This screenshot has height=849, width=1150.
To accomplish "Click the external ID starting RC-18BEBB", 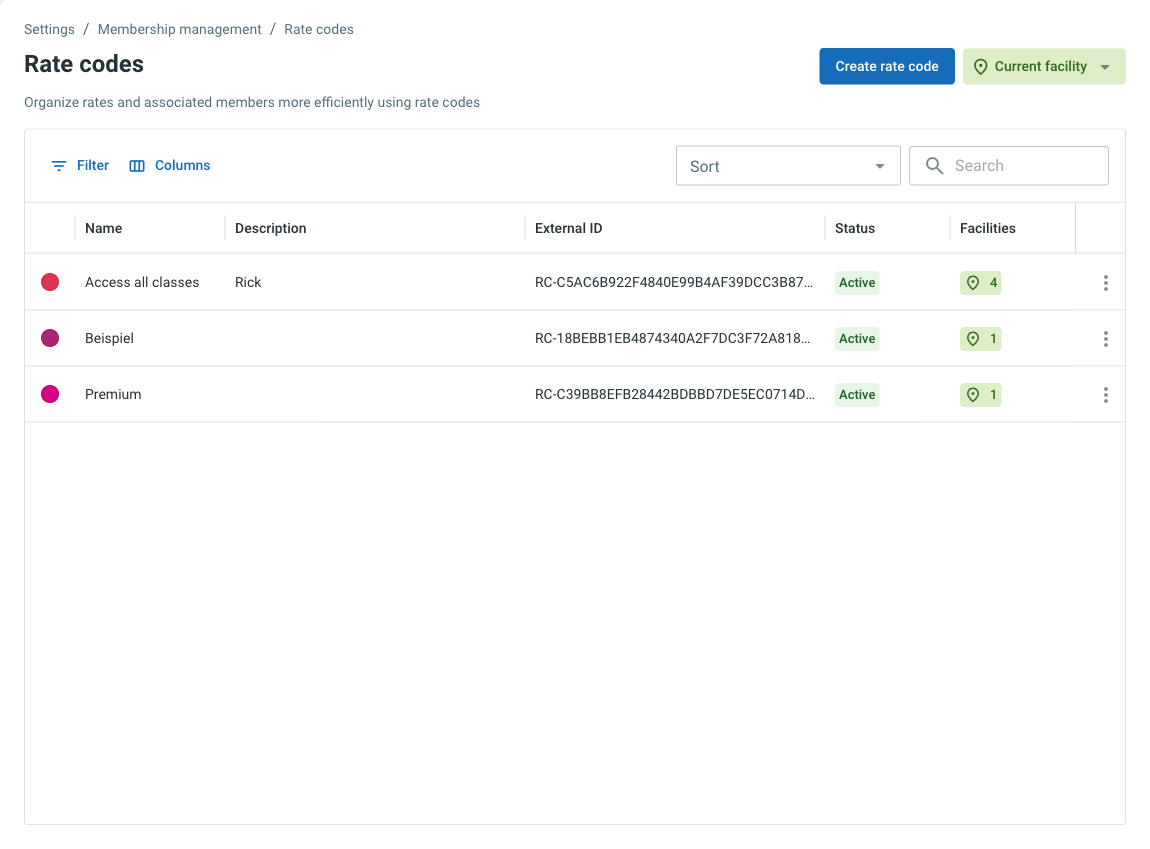I will tap(673, 338).
